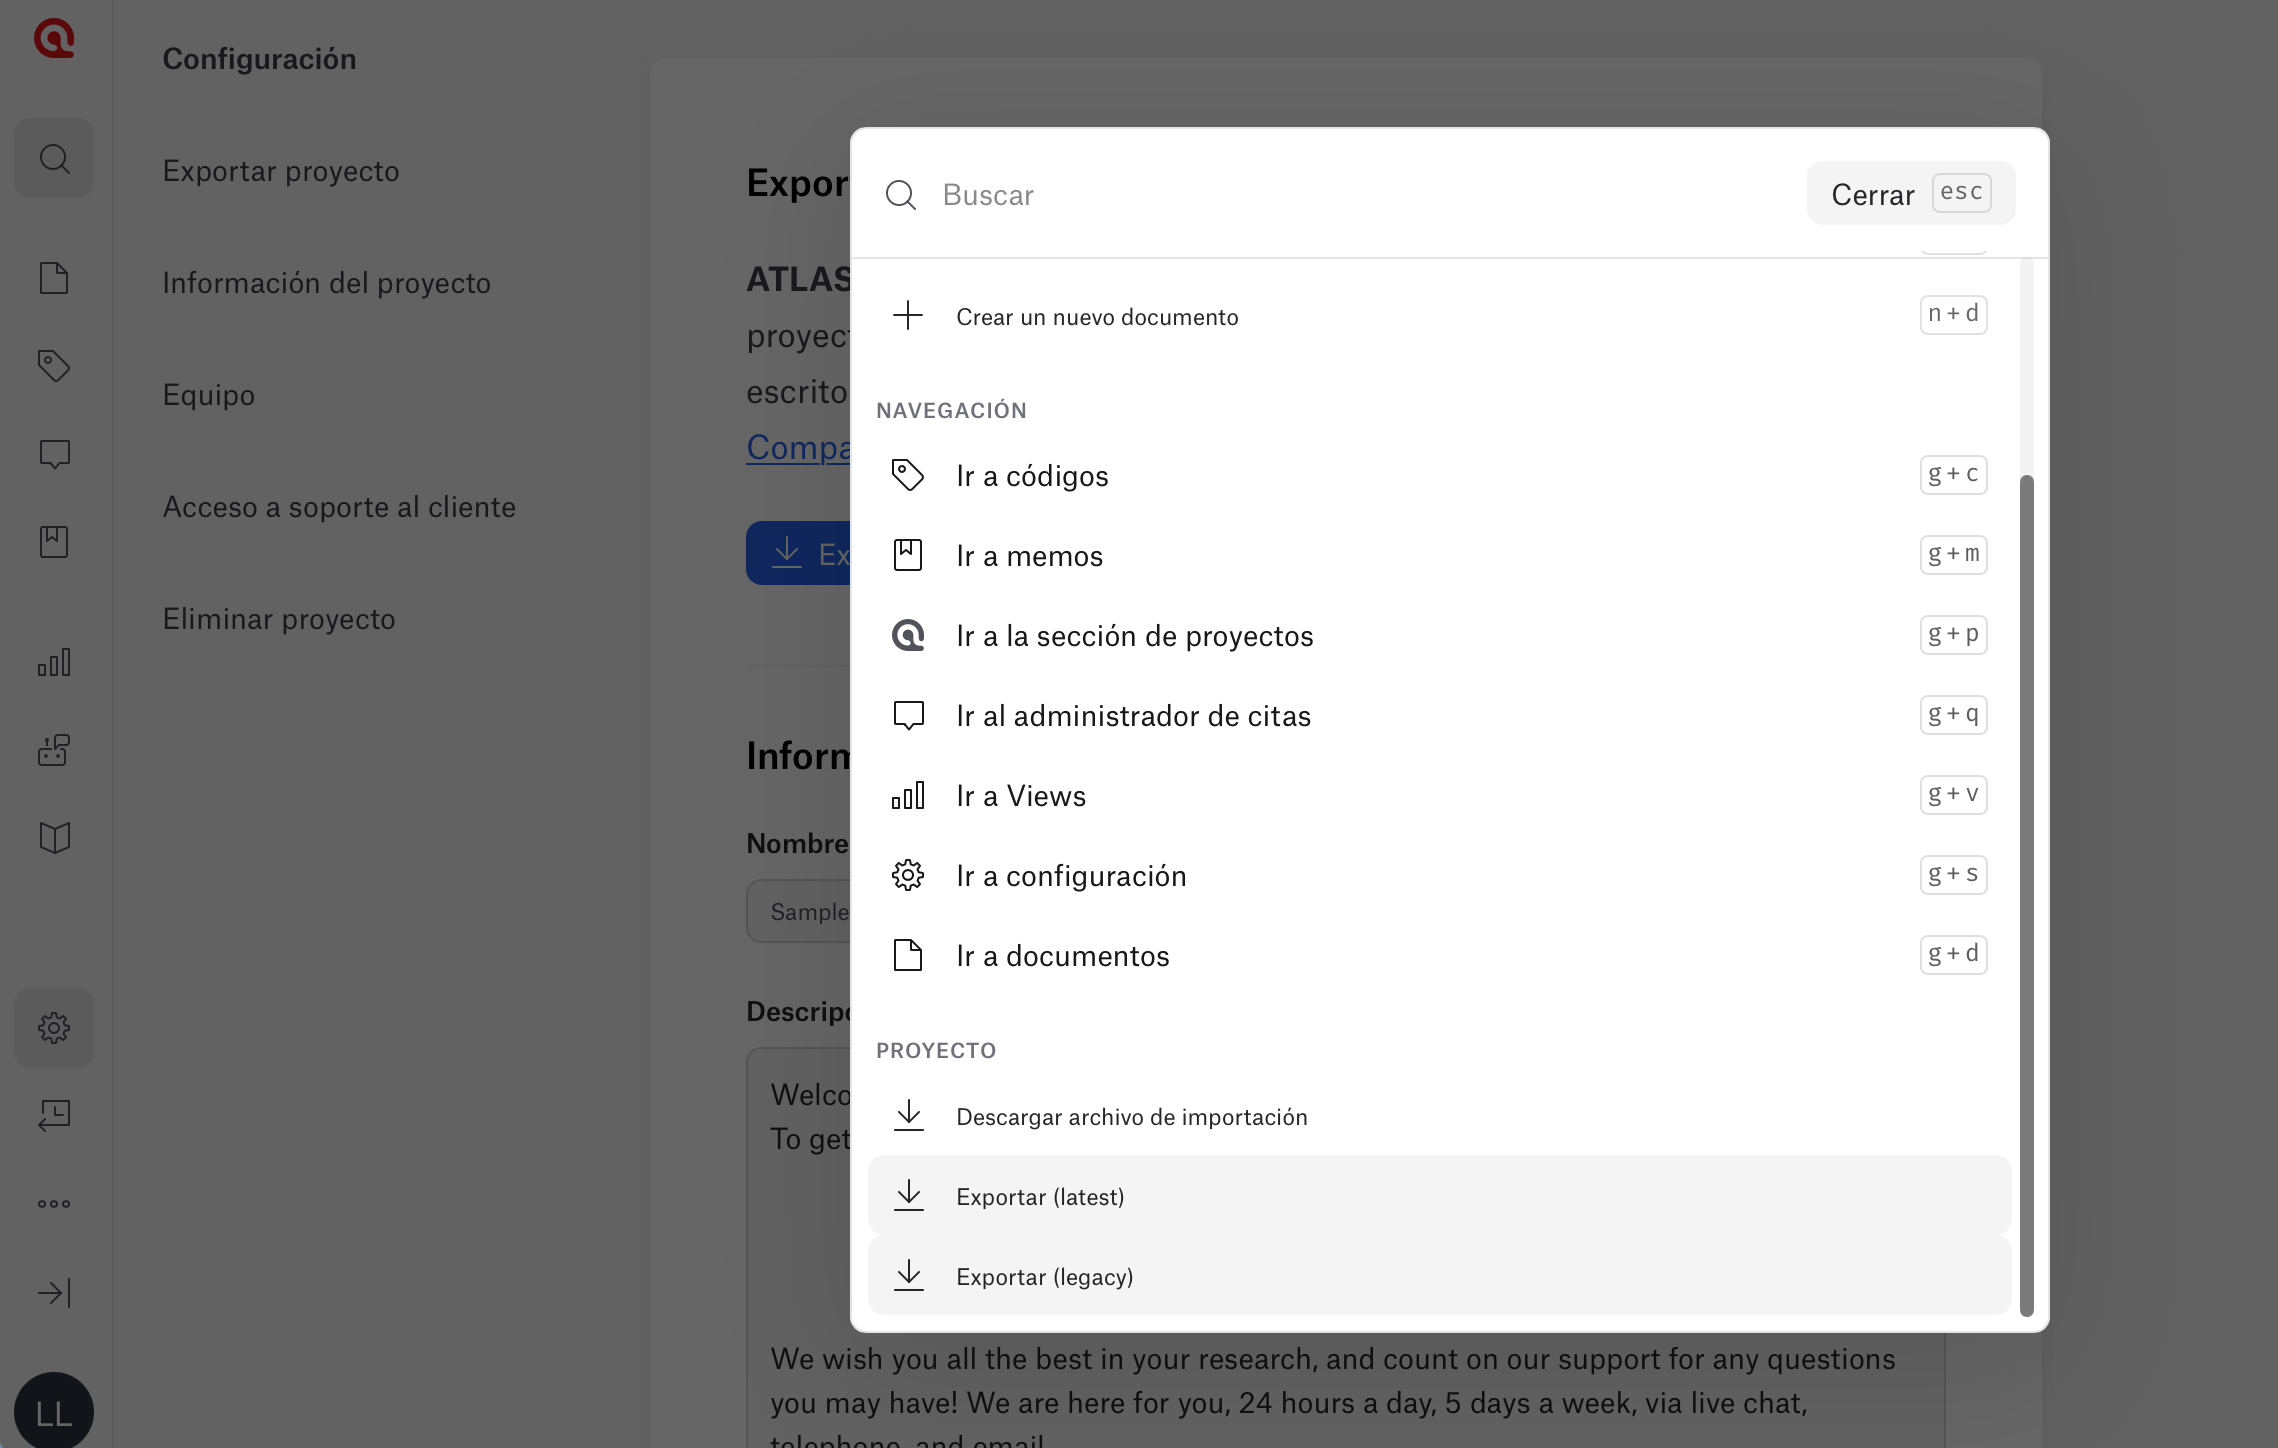Click the search icon in left sidebar
Screen dimensions: 2278x1448
click(54, 158)
